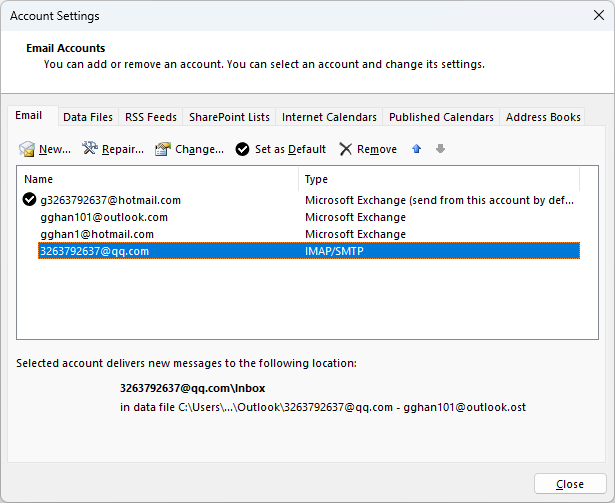Click the Change account icon
Screen dimensions: 615x503
pos(163,149)
